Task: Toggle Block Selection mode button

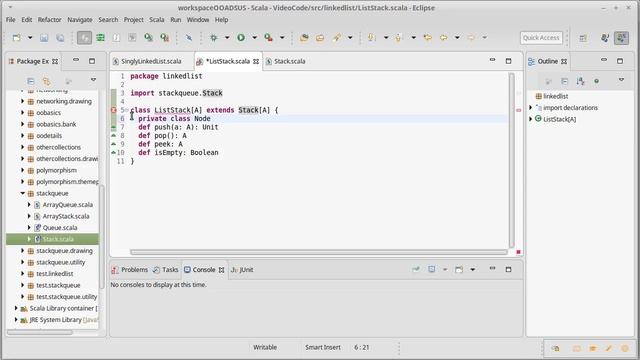Action: pyautogui.click(x=116, y=38)
